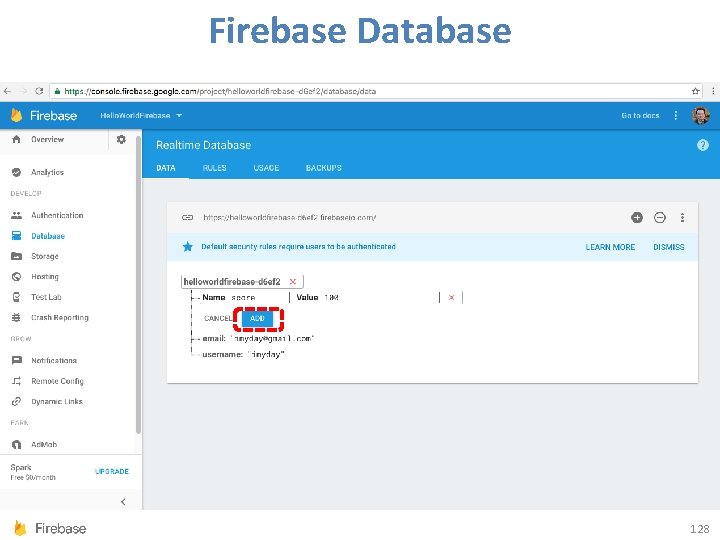The height and width of the screenshot is (540, 720).
Task: Select the email tree entry
Action: click(x=258, y=338)
